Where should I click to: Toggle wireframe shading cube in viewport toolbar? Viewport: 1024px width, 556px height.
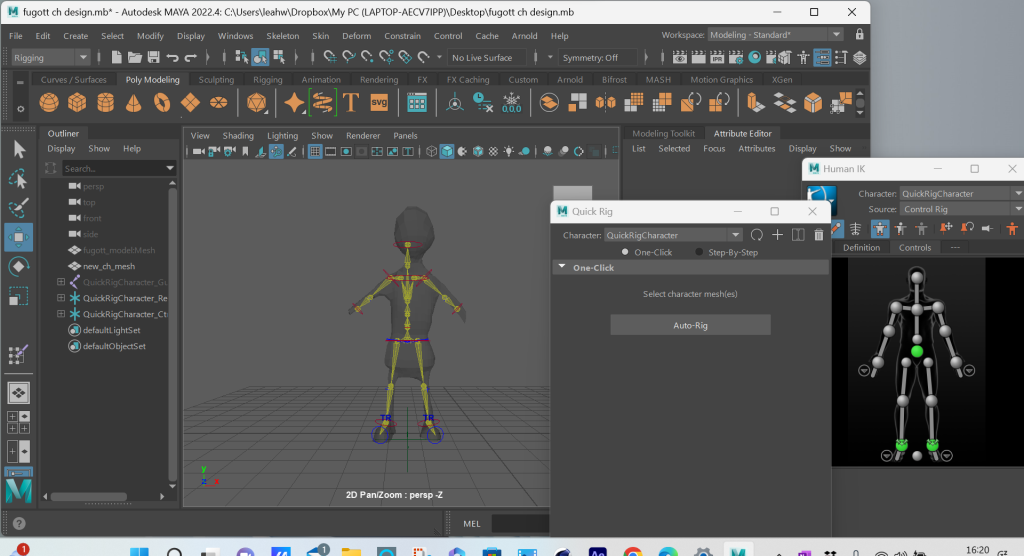point(431,152)
